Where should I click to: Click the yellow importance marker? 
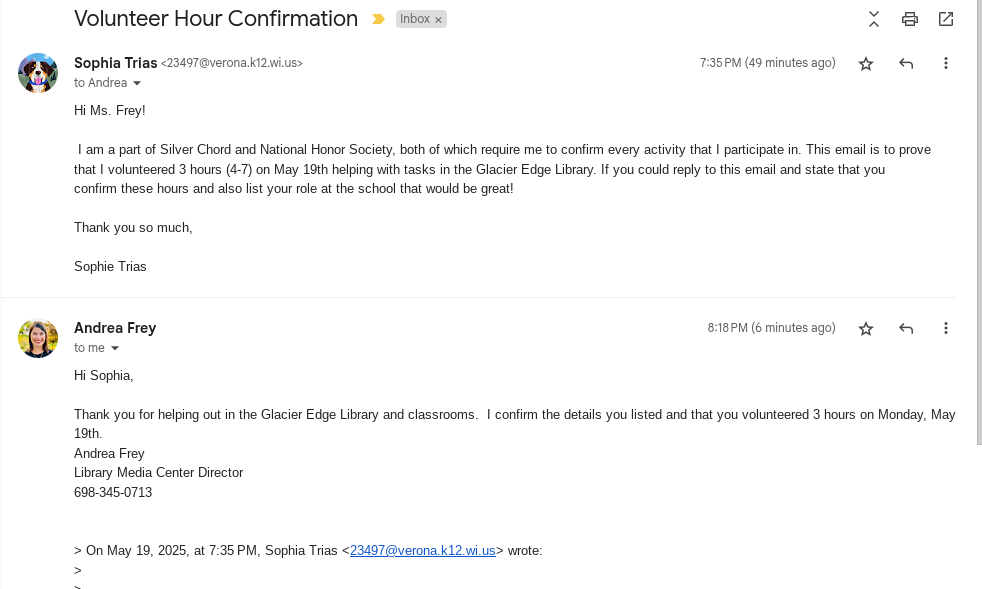378,19
